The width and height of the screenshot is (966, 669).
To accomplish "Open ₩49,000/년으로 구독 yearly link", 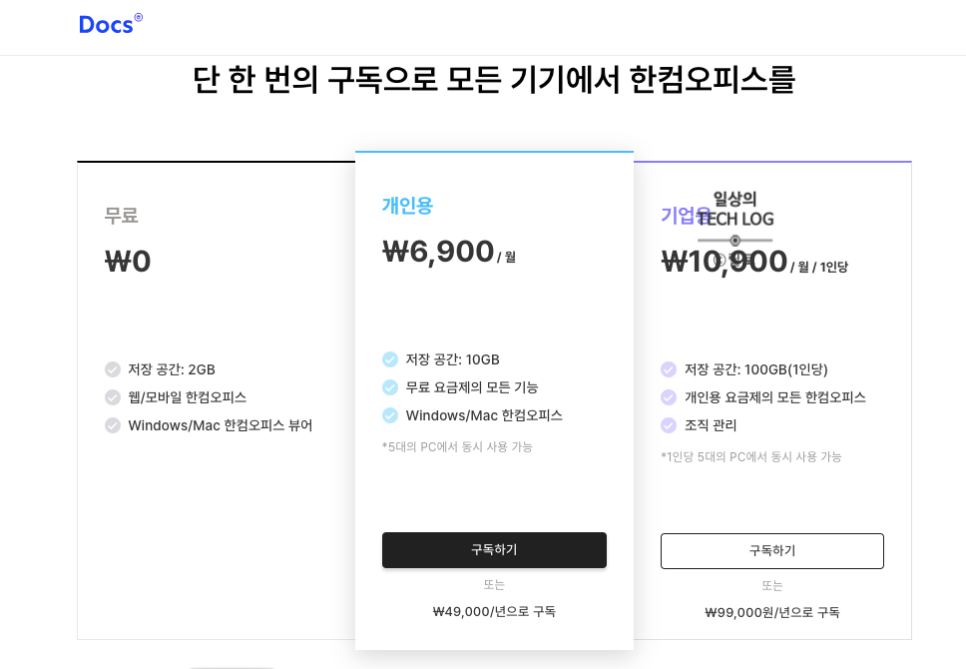I will 494,612.
